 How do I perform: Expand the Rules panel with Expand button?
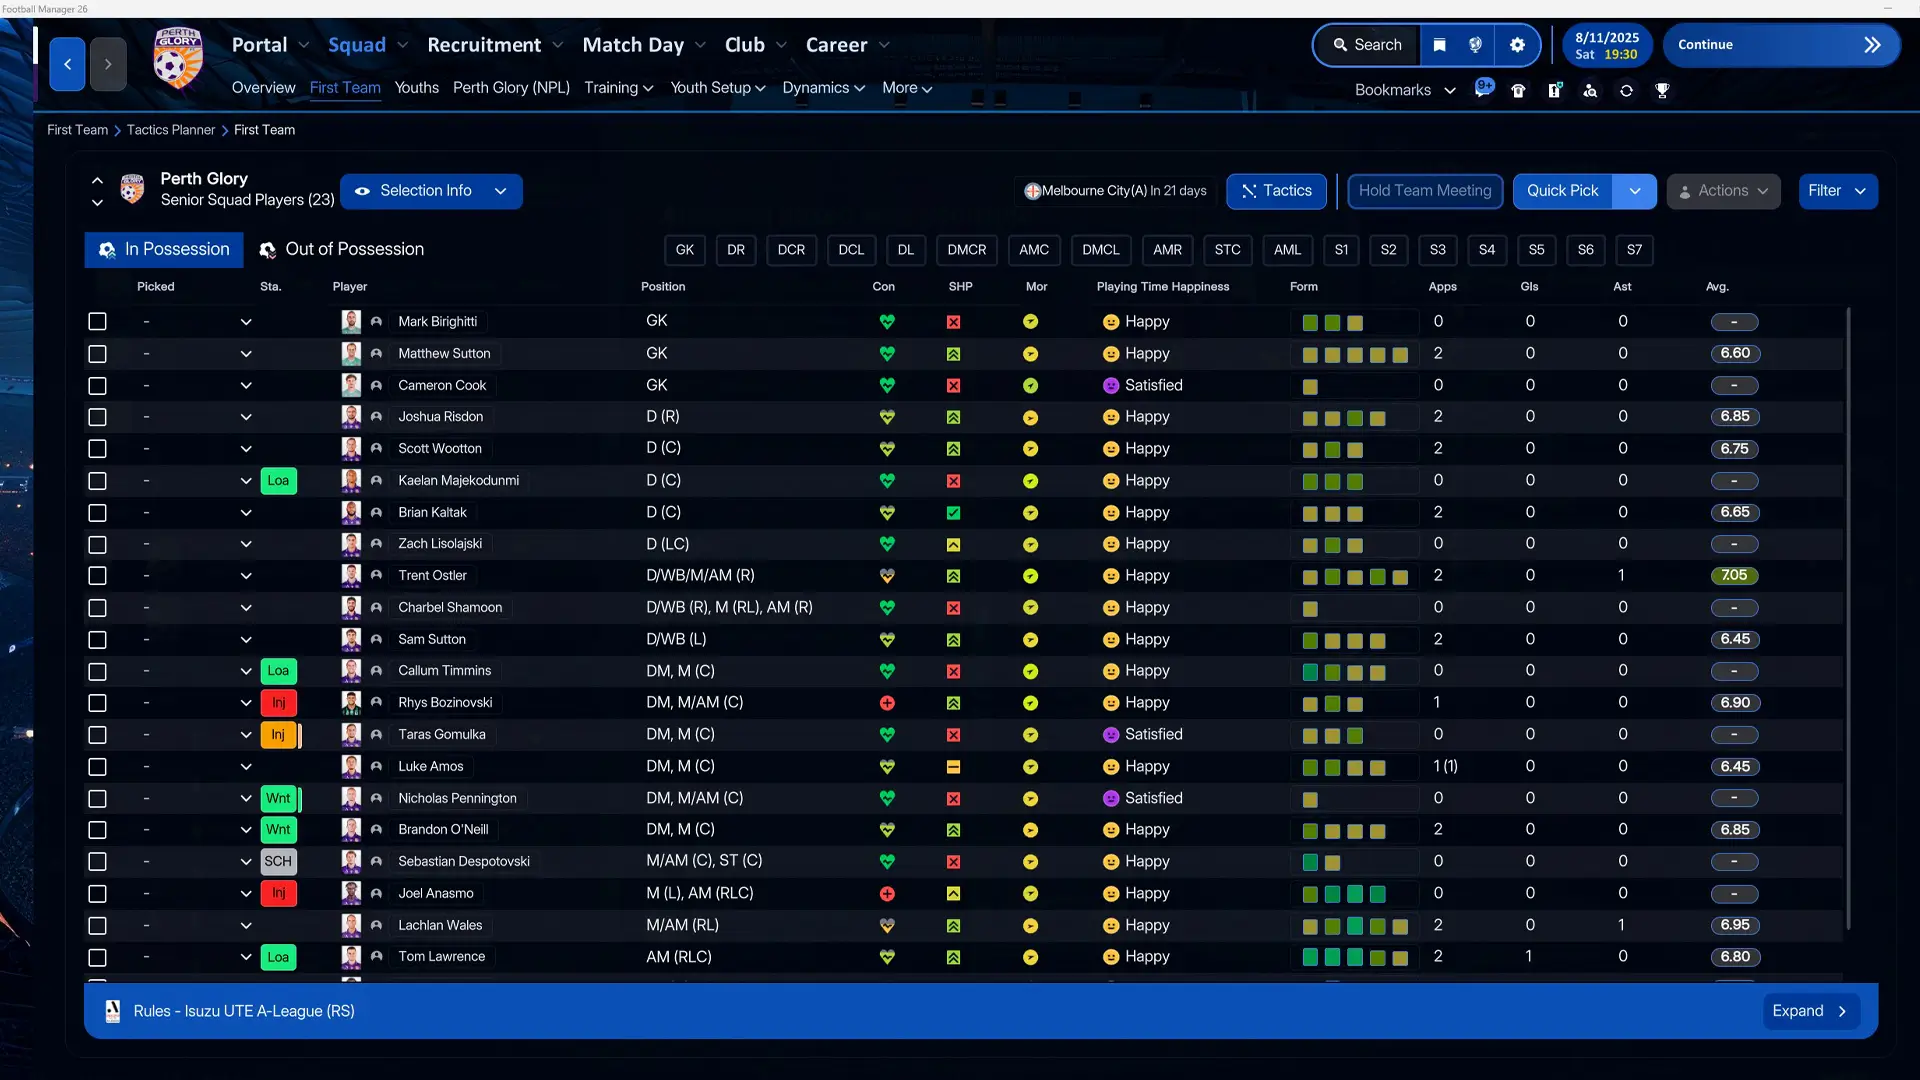pyautogui.click(x=1810, y=1011)
